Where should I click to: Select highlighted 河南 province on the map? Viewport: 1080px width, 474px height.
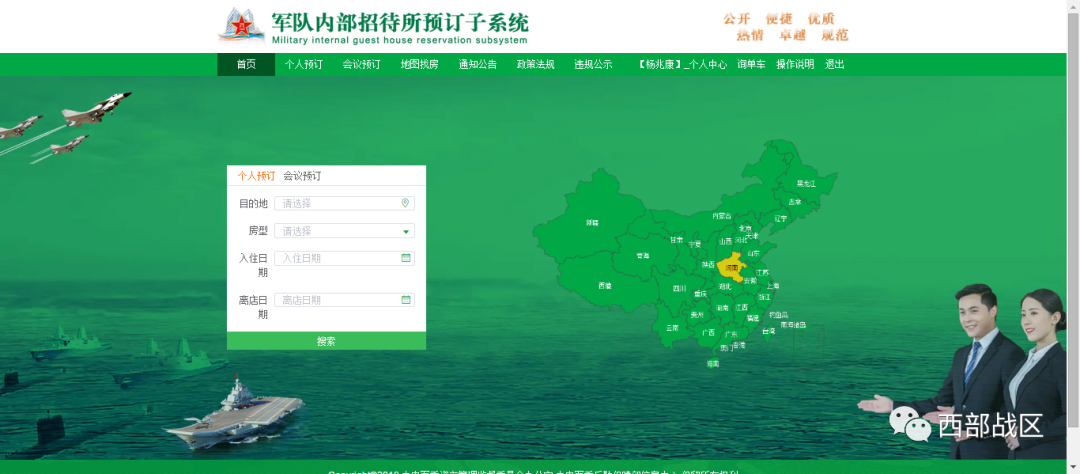[x=732, y=267]
